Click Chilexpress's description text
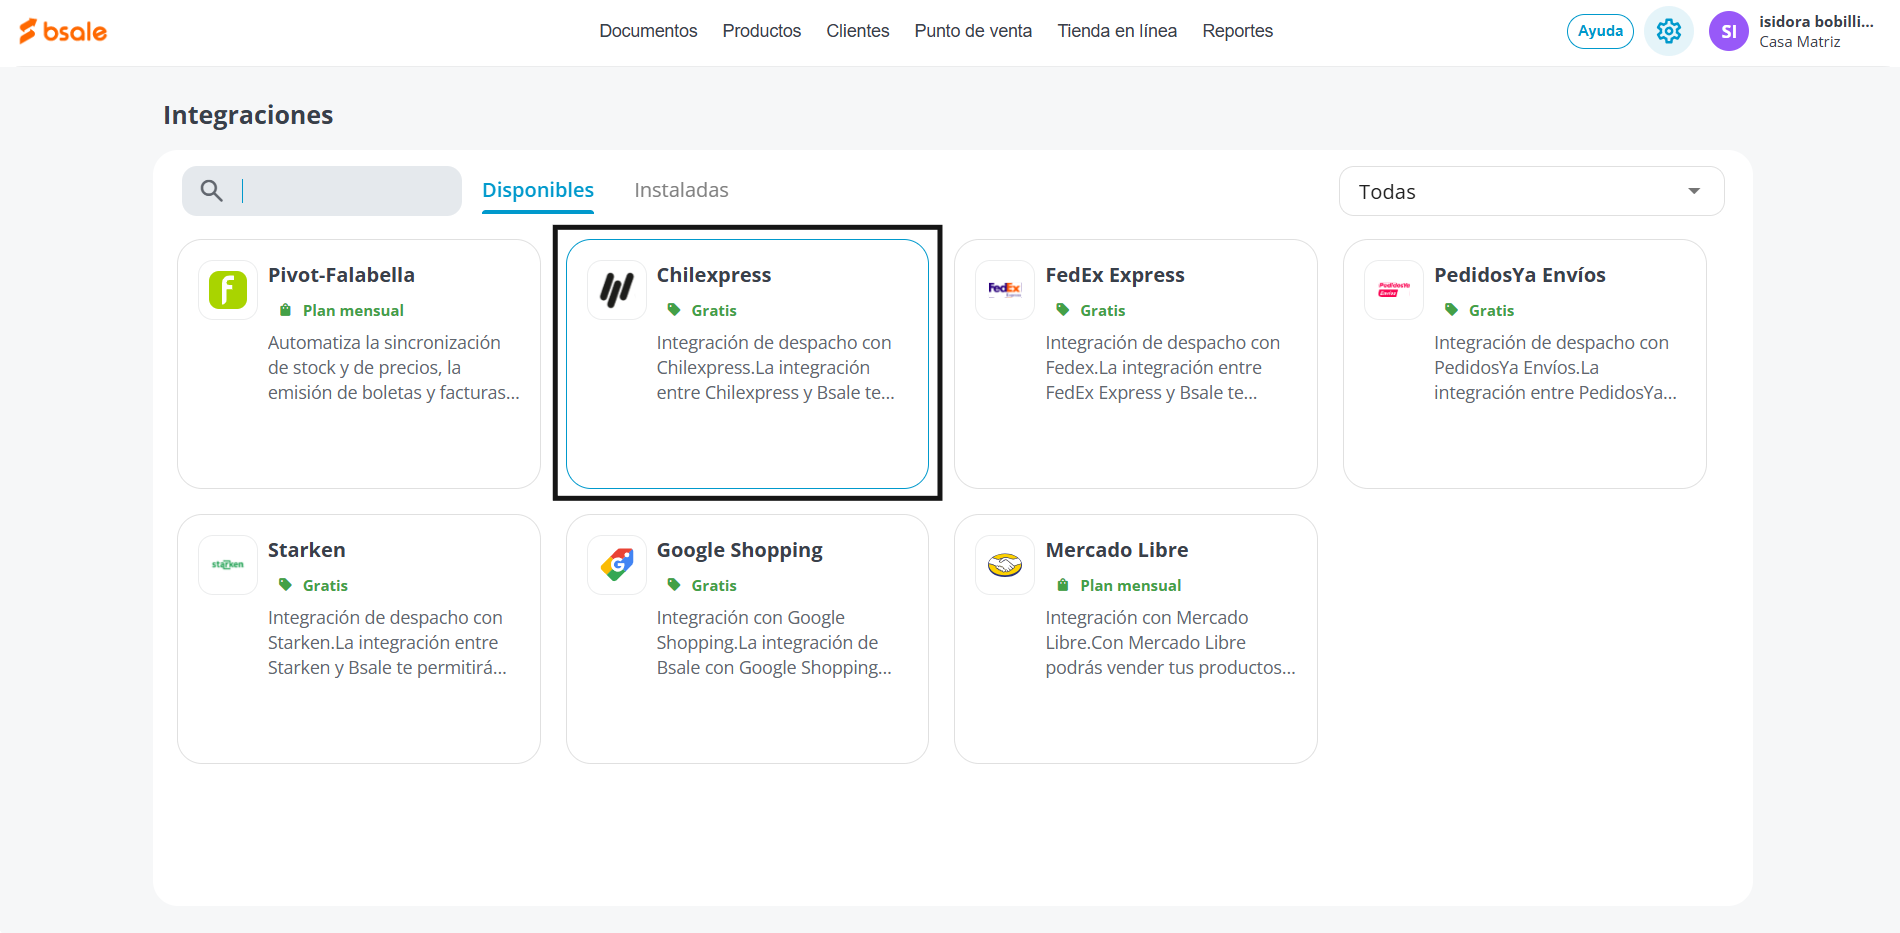Image resolution: width=1900 pixels, height=933 pixels. pyautogui.click(x=776, y=368)
